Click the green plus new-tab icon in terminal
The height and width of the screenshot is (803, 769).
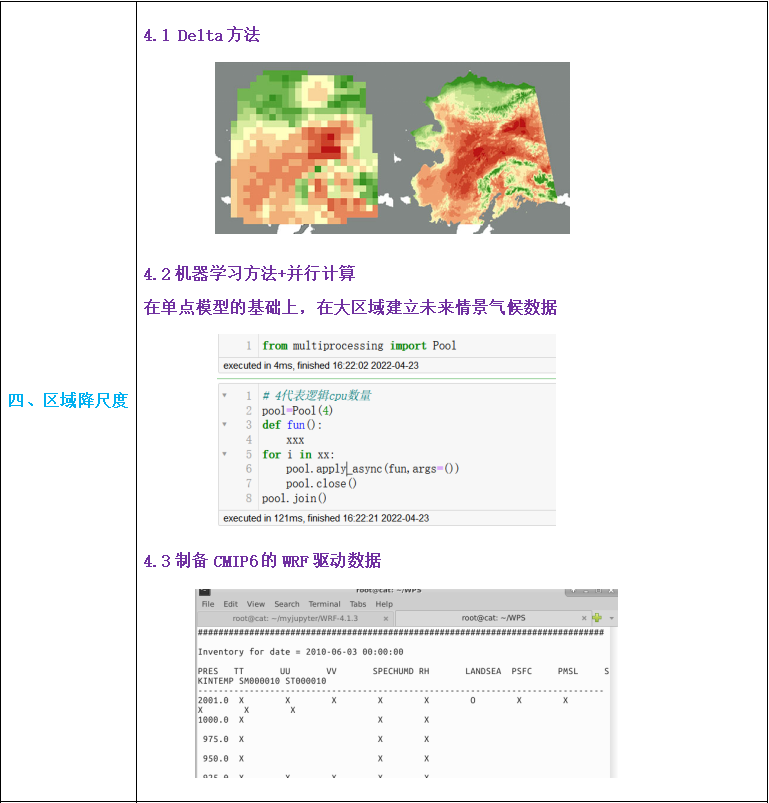(597, 618)
